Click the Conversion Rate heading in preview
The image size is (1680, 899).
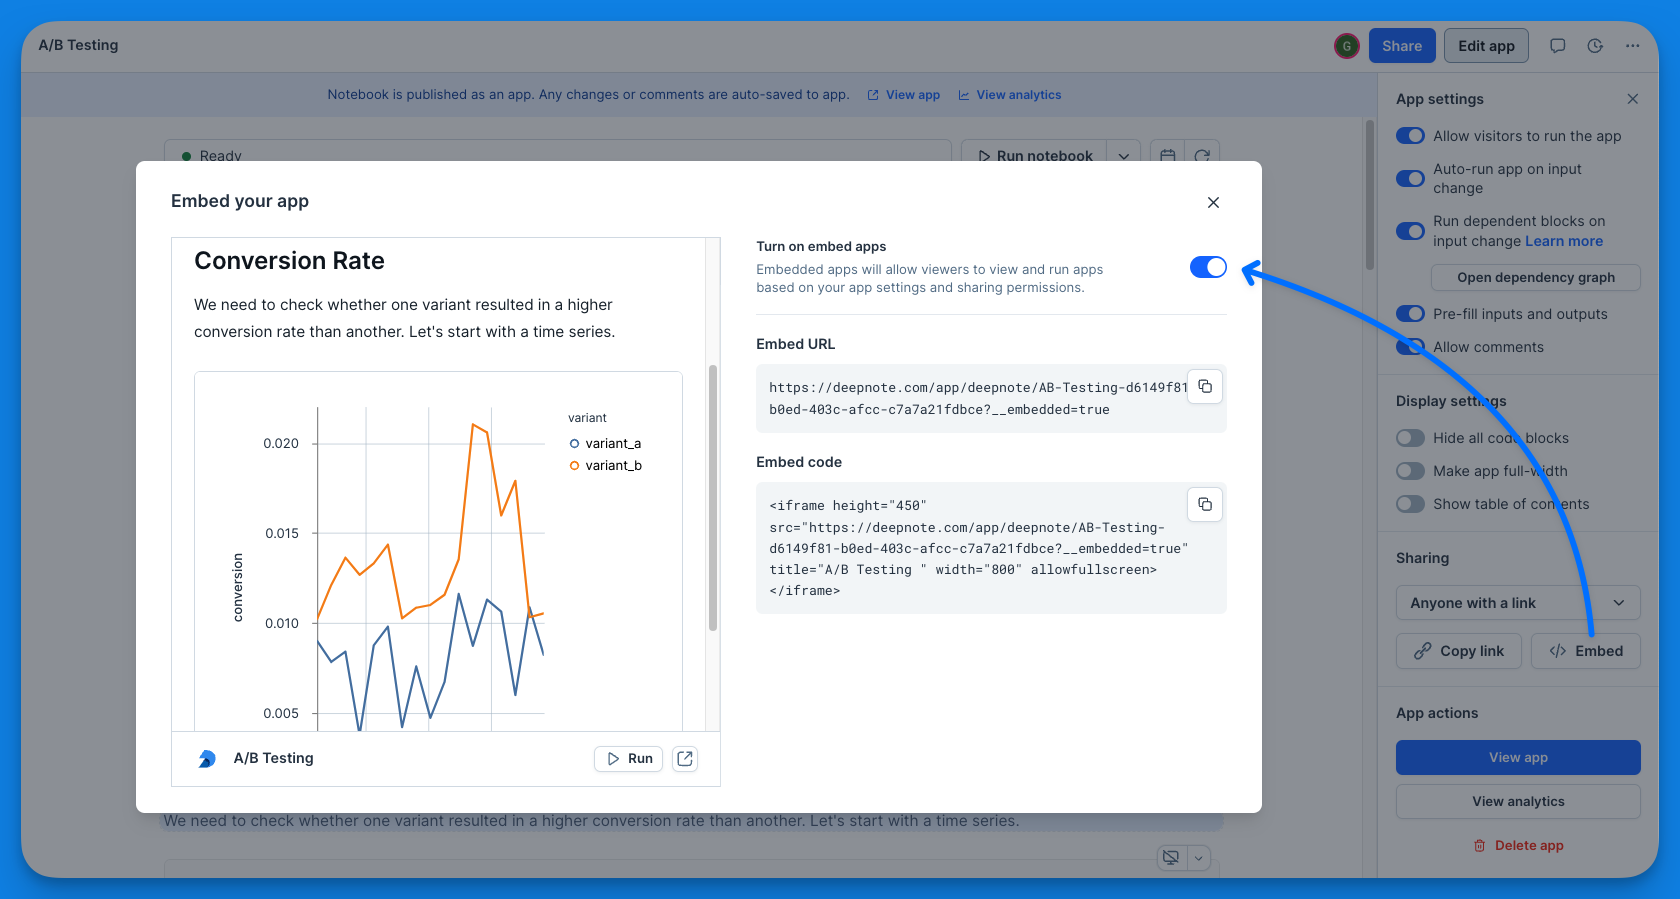pyautogui.click(x=289, y=261)
